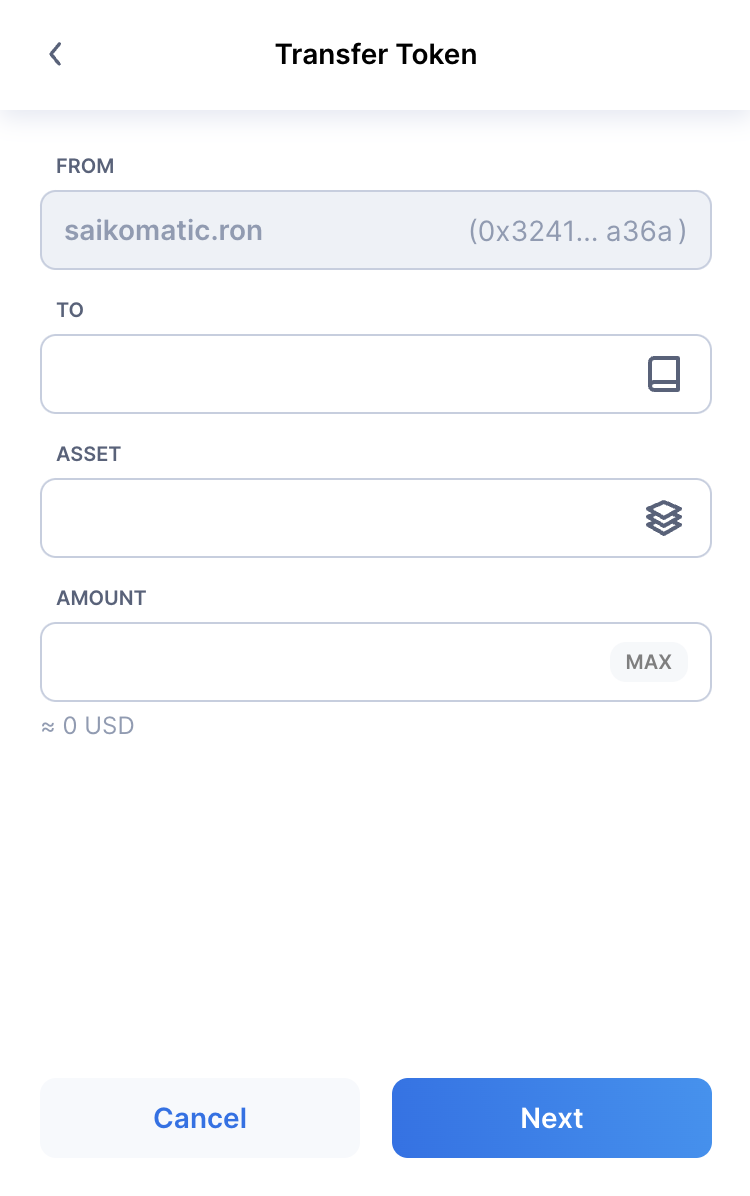Viewport: 750px width, 1196px height.
Task: Click the FROM label
Action: coord(85,166)
